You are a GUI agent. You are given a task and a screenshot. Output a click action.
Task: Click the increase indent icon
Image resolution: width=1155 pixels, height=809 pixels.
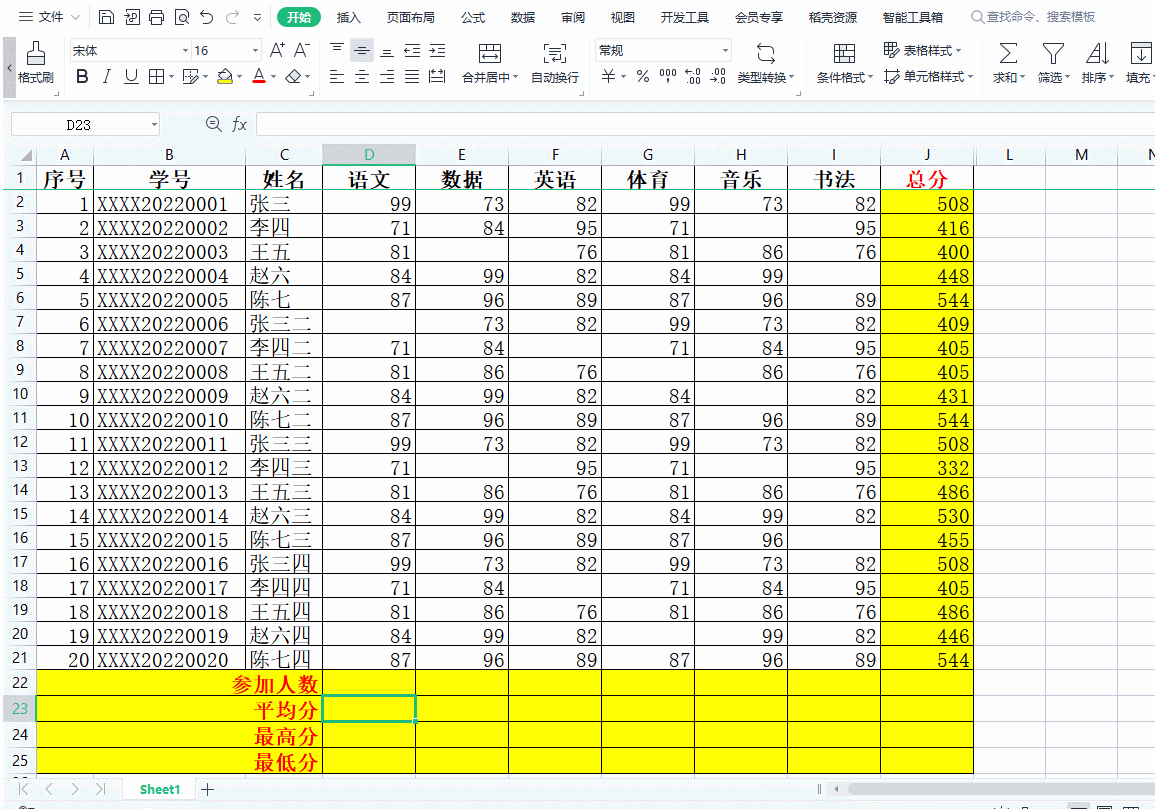(x=438, y=50)
